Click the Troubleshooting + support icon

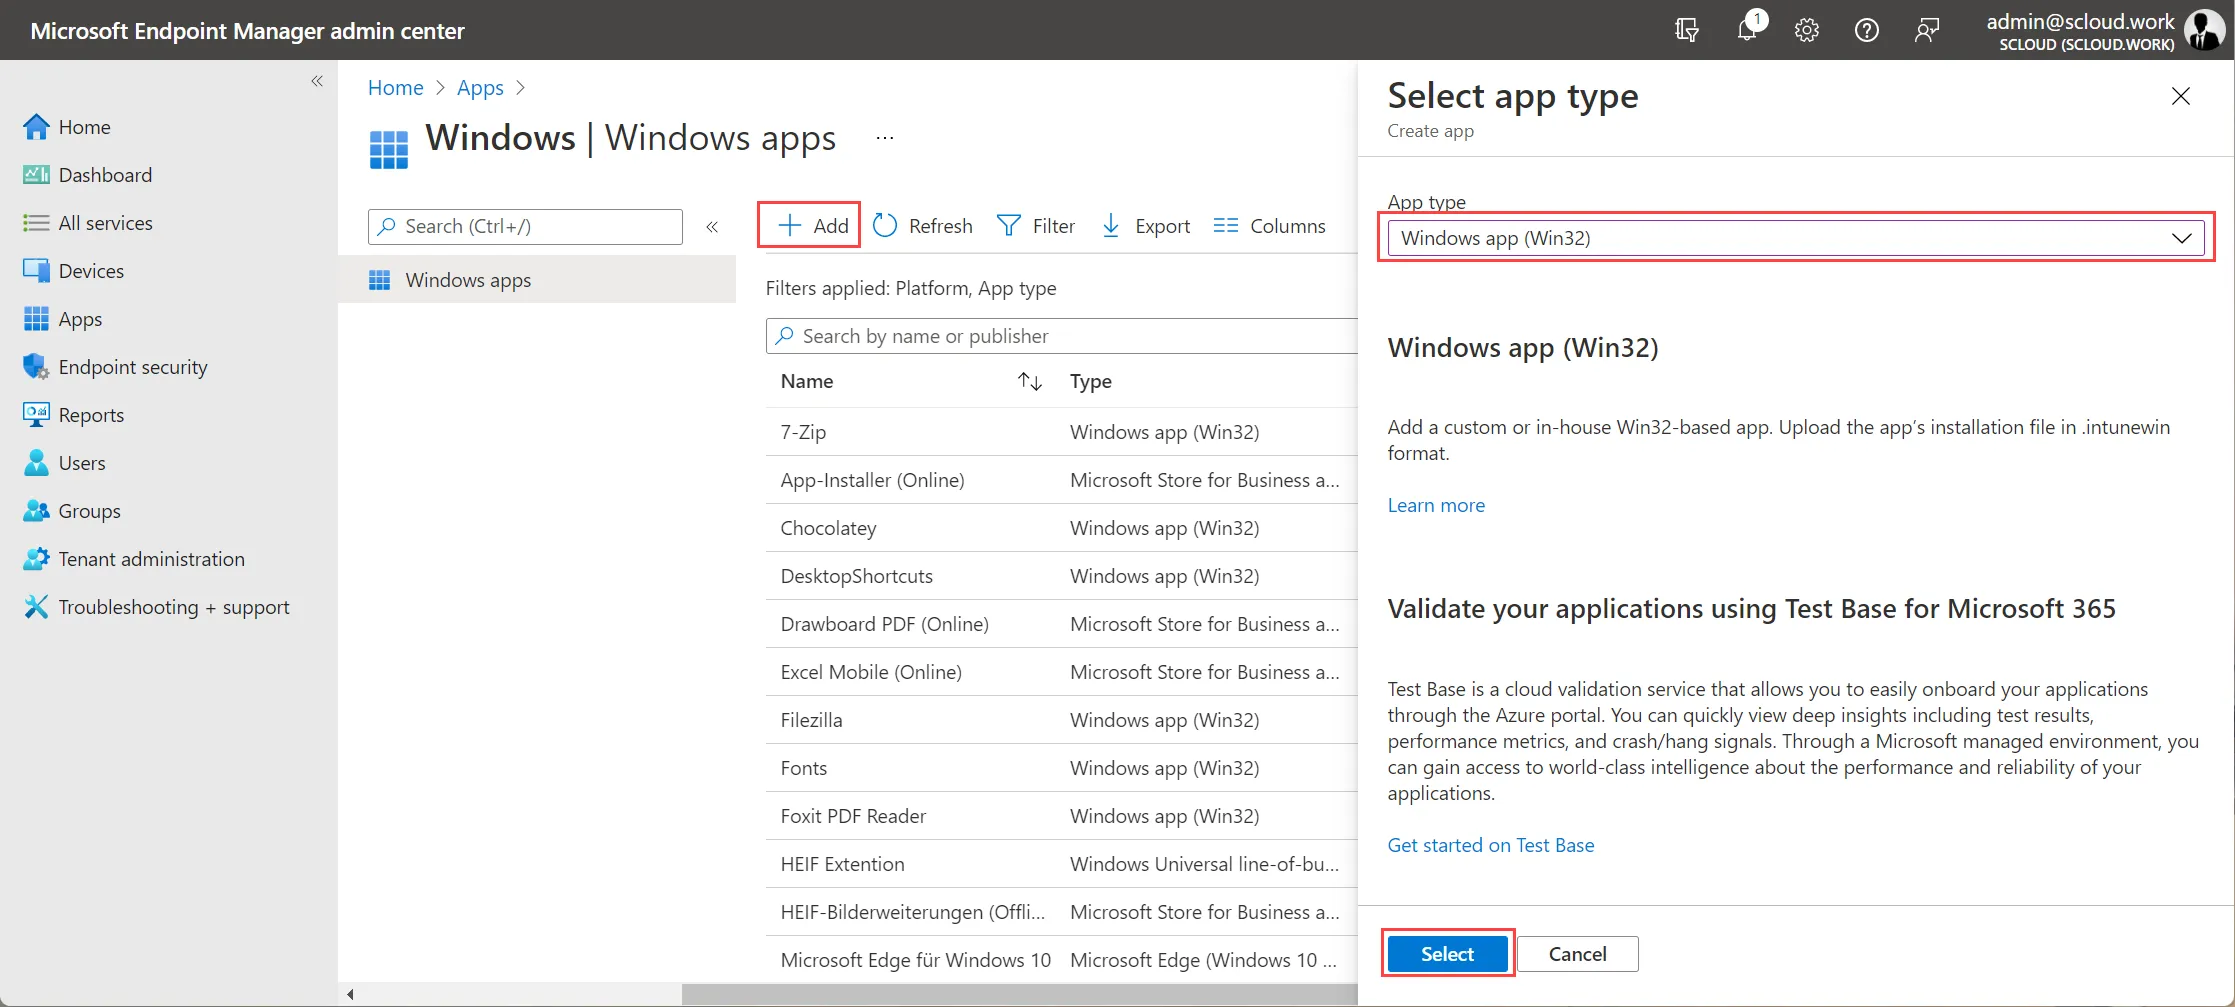tap(36, 607)
